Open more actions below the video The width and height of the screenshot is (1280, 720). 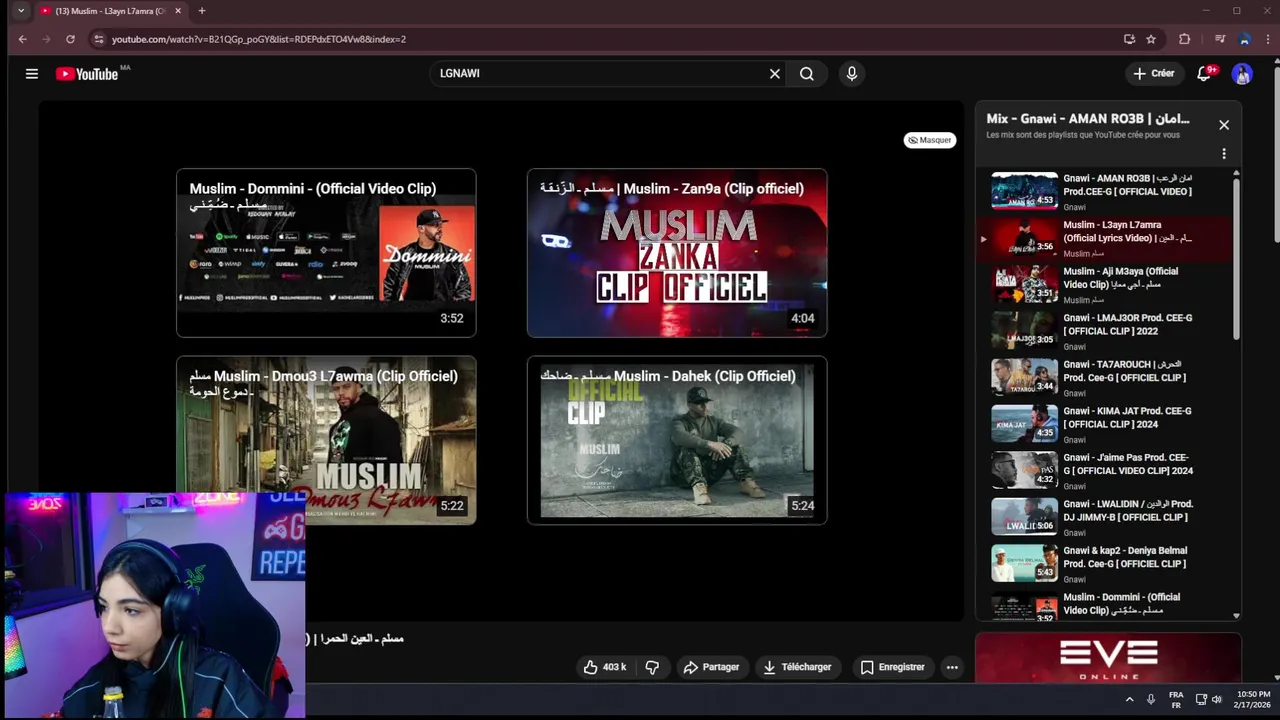952,667
